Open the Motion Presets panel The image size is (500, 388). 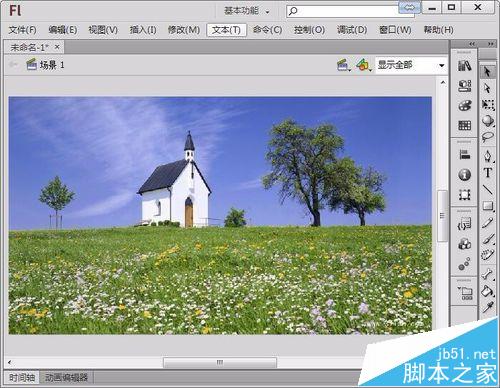[464, 264]
